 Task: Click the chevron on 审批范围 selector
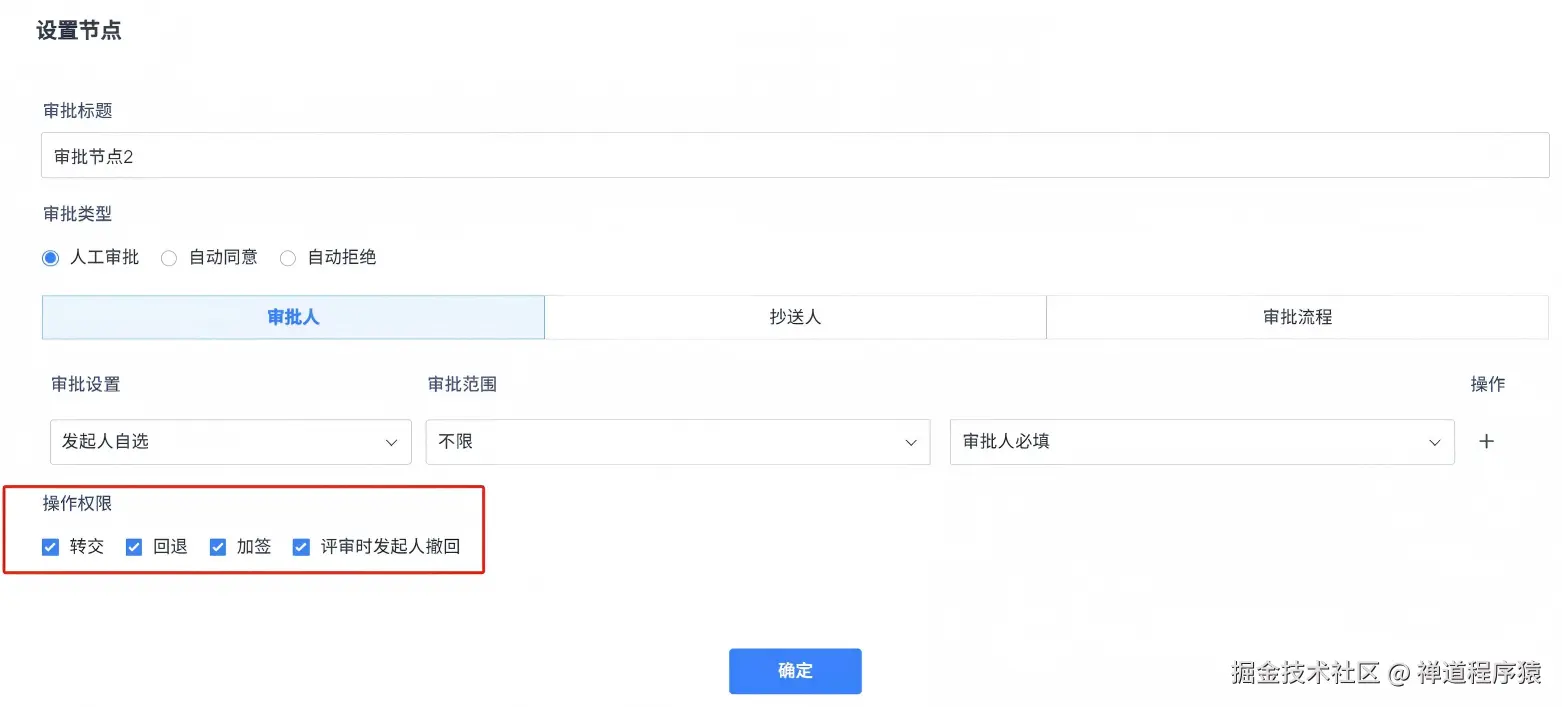tap(910, 441)
